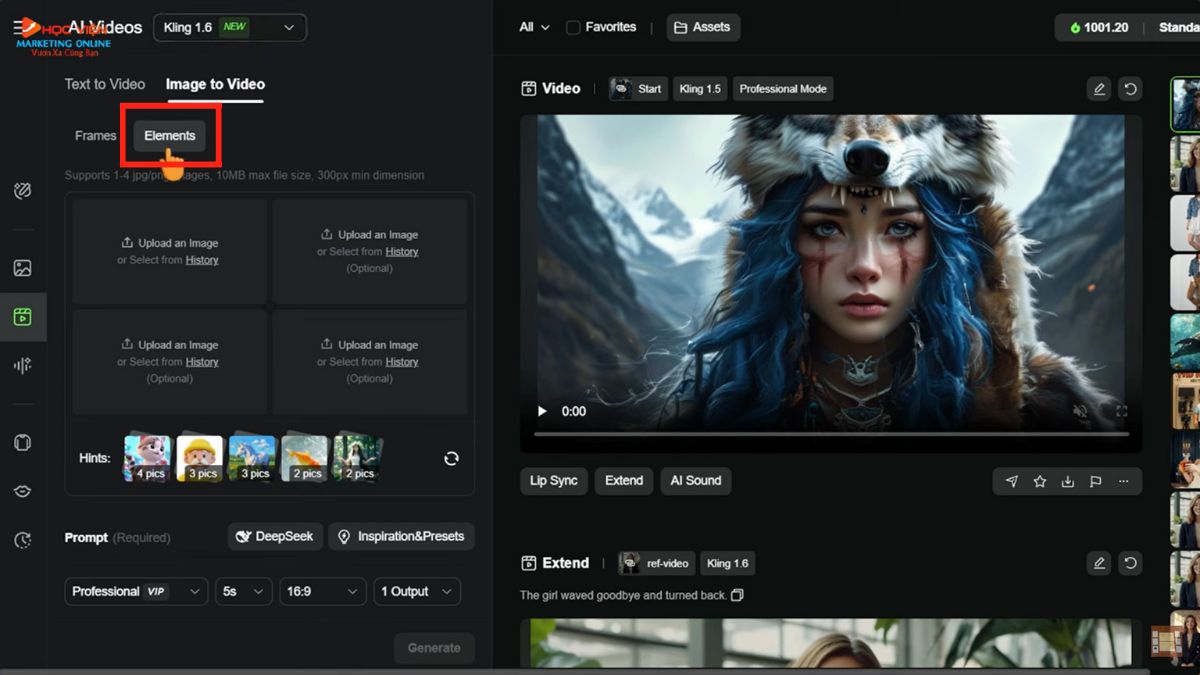
Task: Click the regenerate arrow on Video card
Action: [x=1130, y=89]
